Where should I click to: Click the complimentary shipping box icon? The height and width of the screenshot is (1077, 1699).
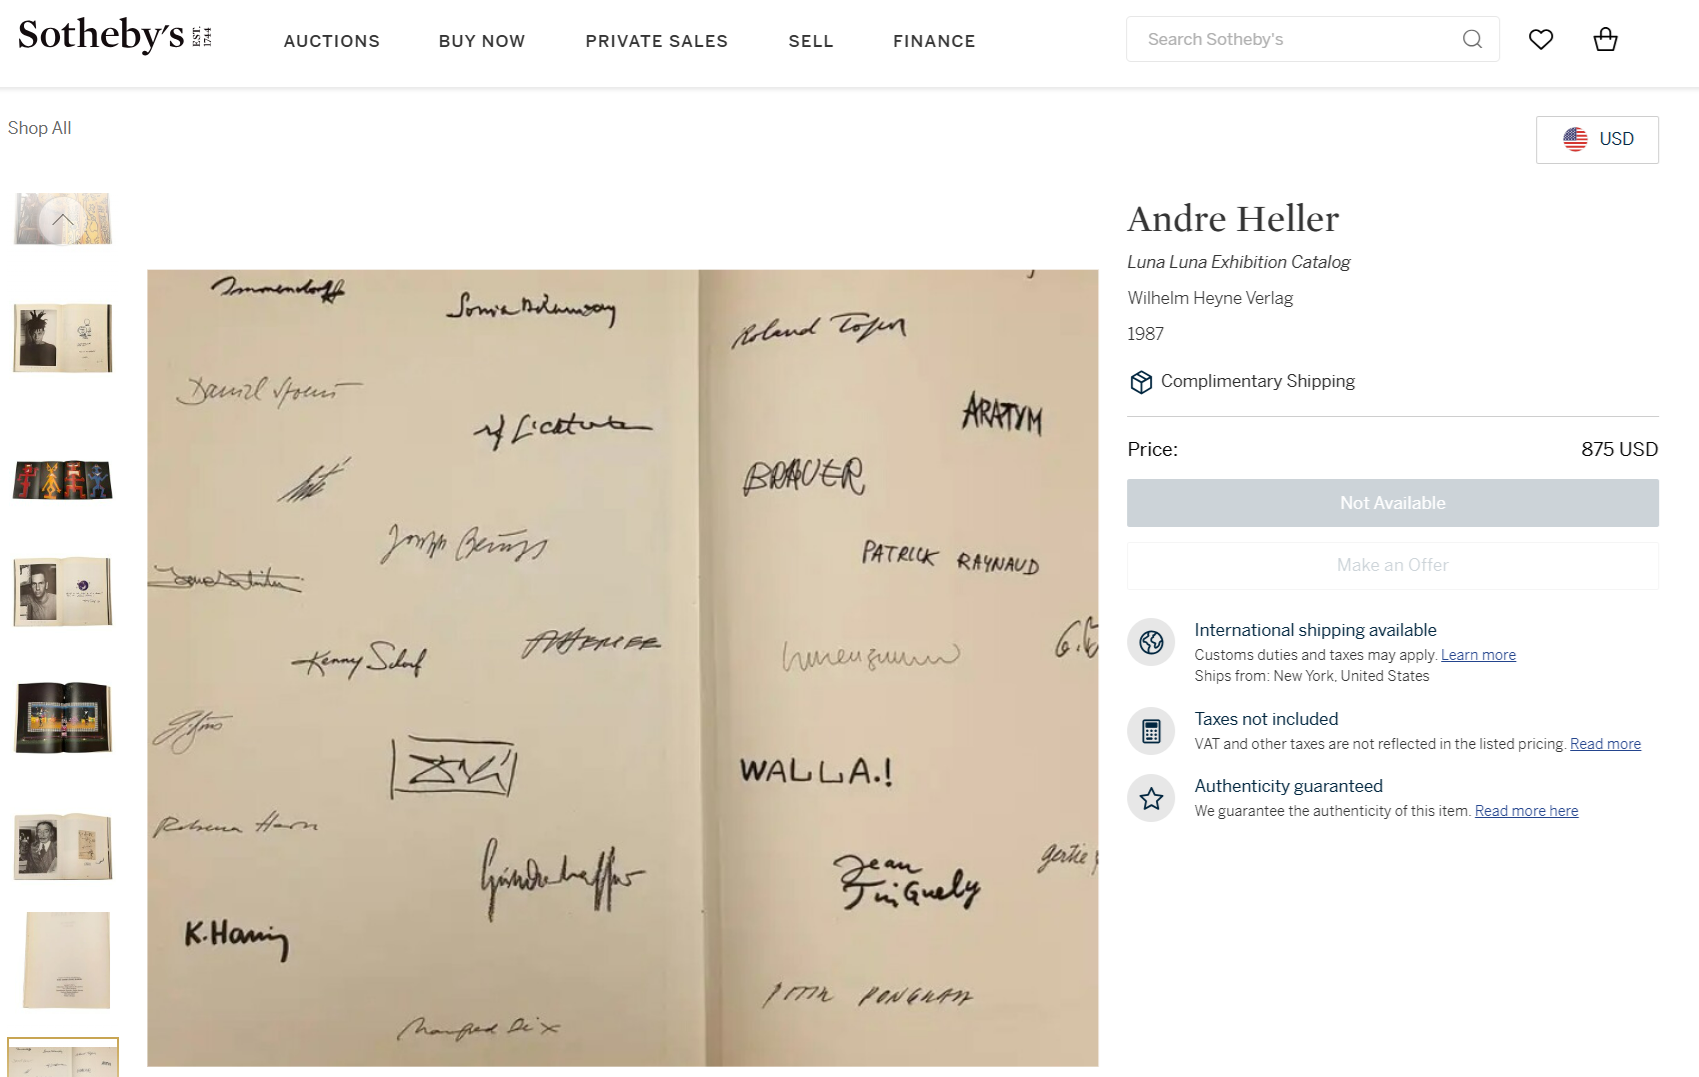tap(1141, 382)
